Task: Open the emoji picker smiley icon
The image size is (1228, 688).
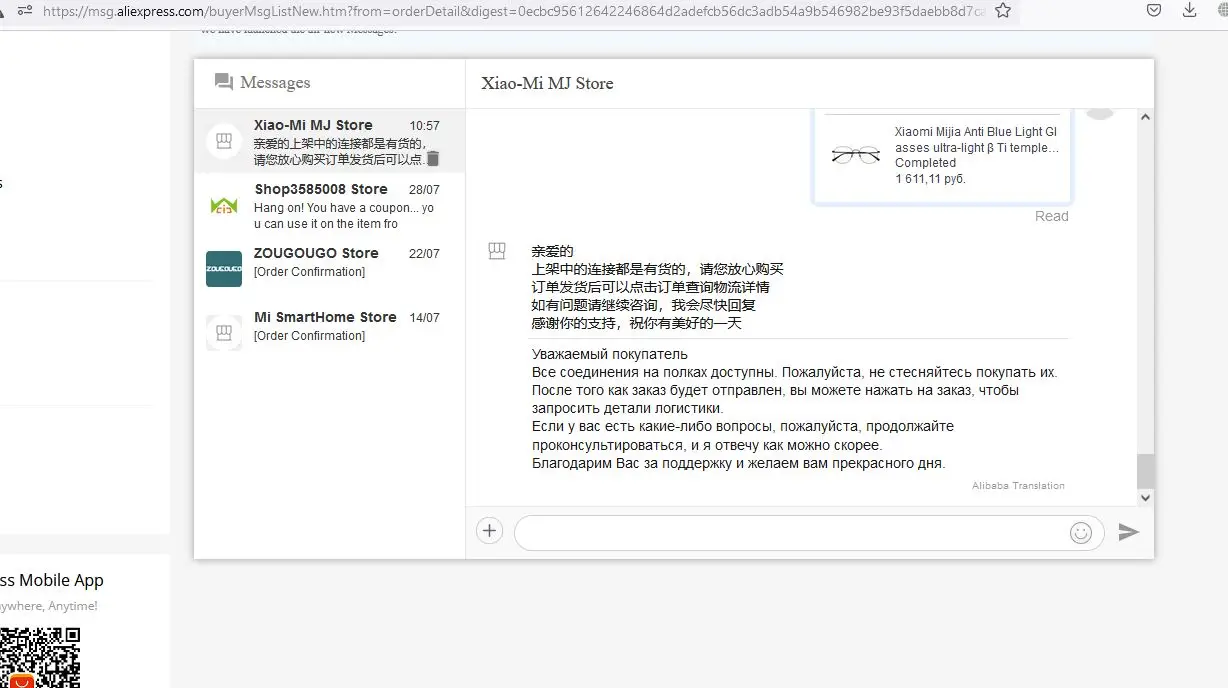Action: pyautogui.click(x=1080, y=533)
